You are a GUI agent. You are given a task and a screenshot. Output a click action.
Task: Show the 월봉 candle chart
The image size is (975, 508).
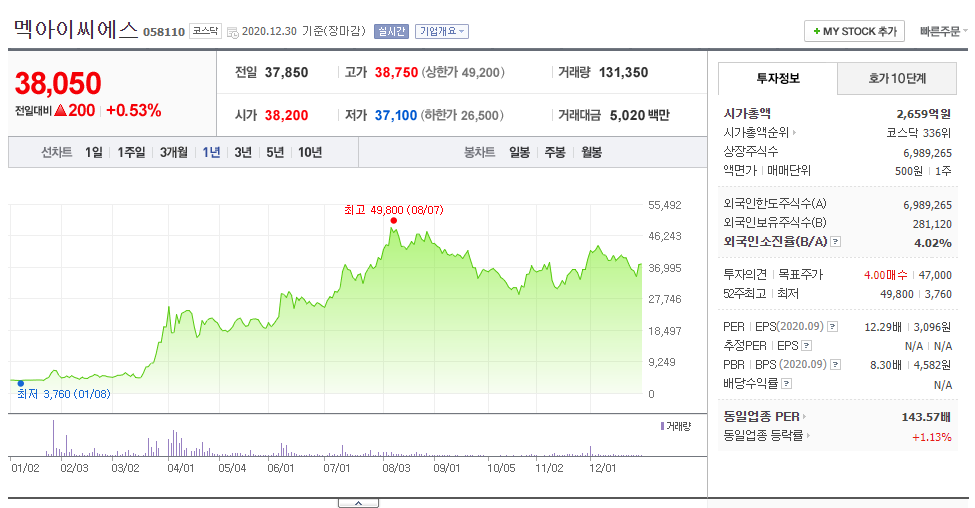(591, 152)
